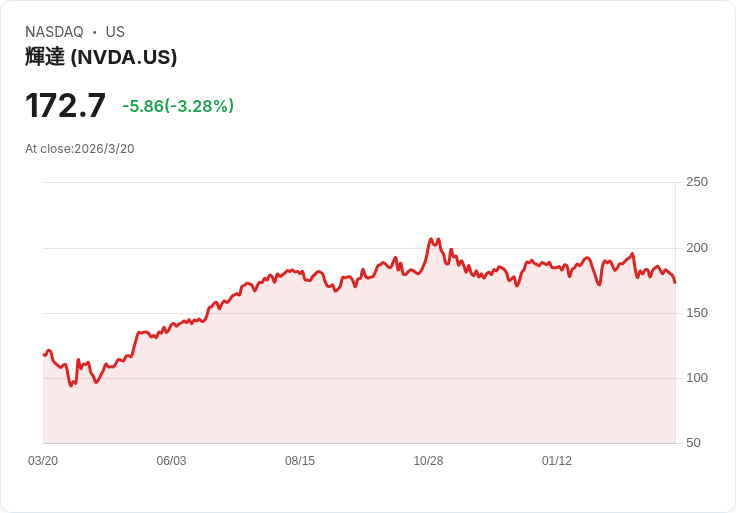736x513 pixels.
Task: Click the 100 price axis label
Action: 696,378
